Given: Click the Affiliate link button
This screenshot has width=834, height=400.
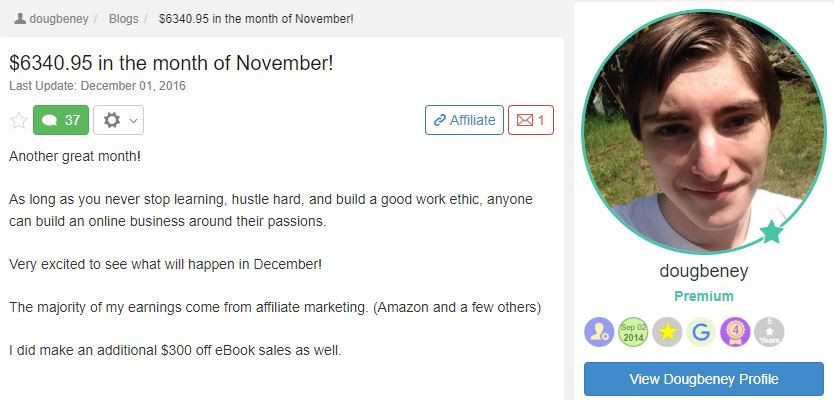Looking at the screenshot, I should pos(464,120).
